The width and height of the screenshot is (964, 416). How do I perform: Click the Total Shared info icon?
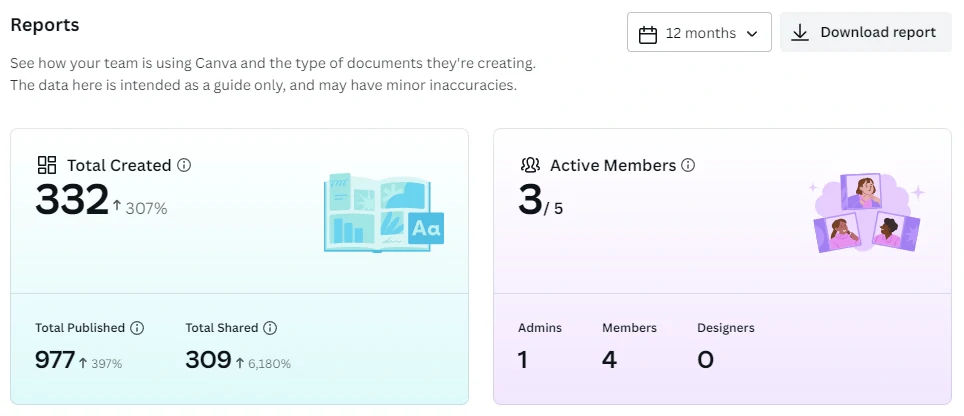point(270,328)
